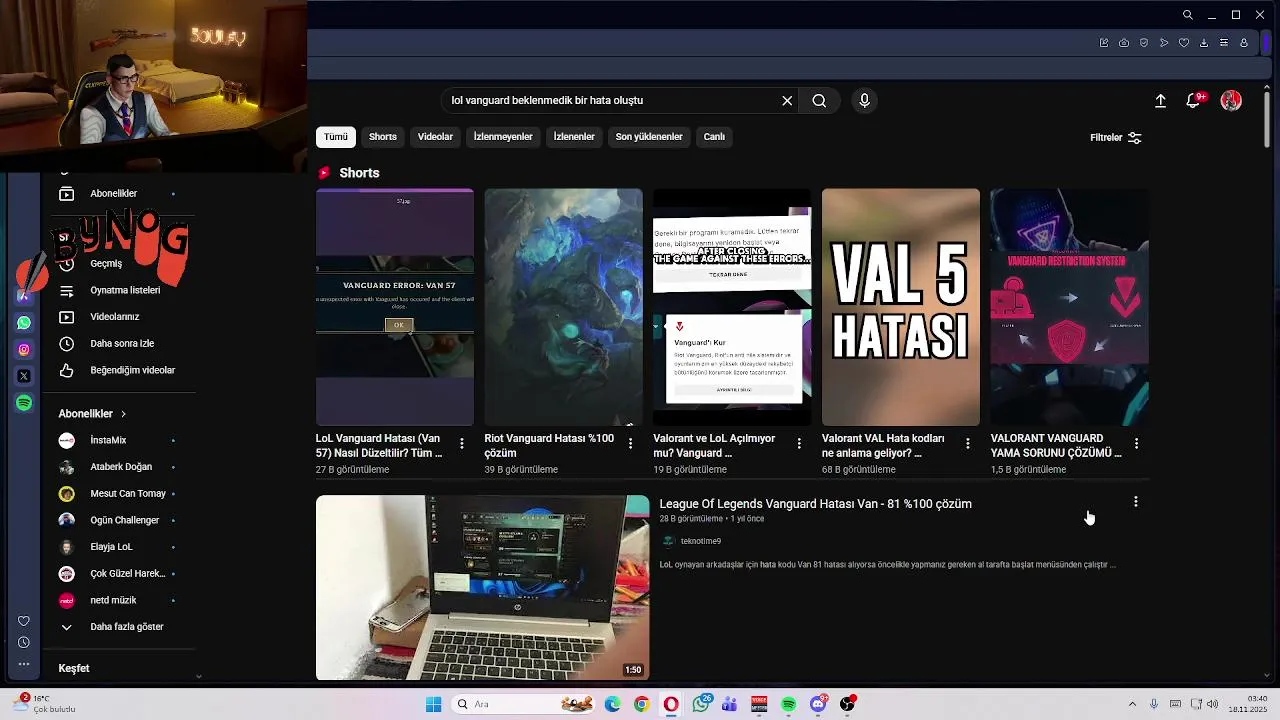Open the VANGUARD ERROR: VAN 57 short thumbnail

click(x=395, y=307)
